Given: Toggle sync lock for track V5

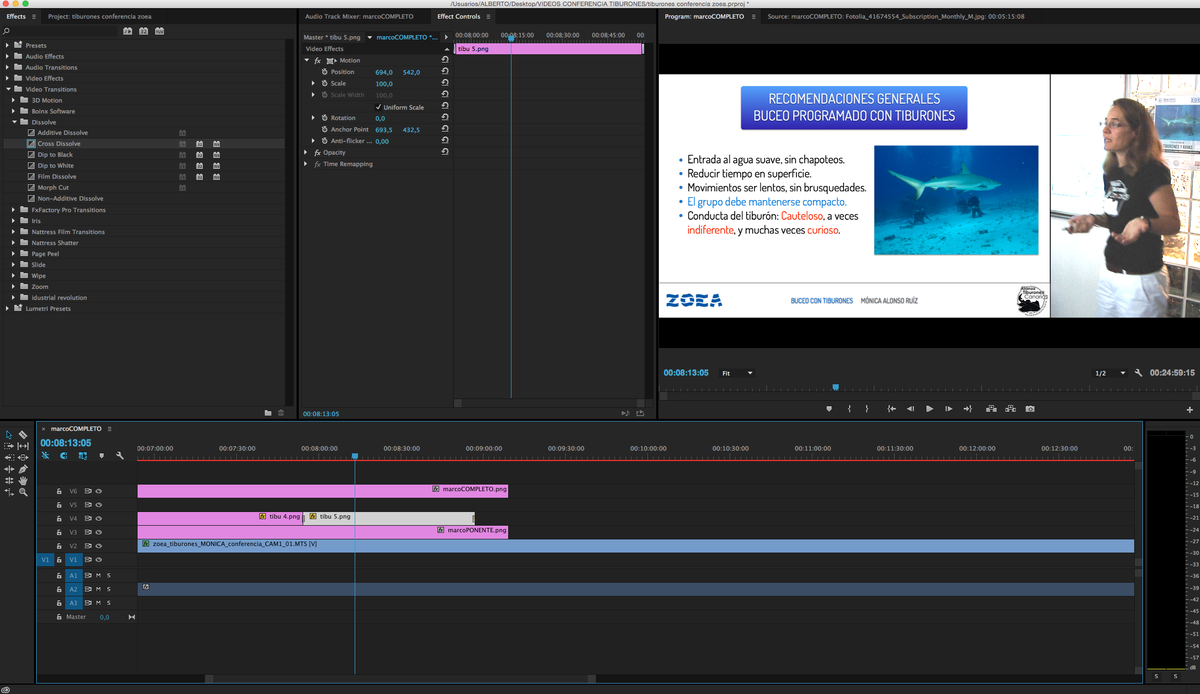Looking at the screenshot, I should [88, 505].
